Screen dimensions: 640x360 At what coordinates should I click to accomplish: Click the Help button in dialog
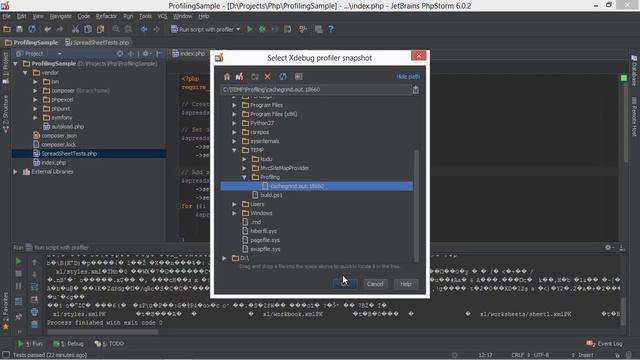406,284
